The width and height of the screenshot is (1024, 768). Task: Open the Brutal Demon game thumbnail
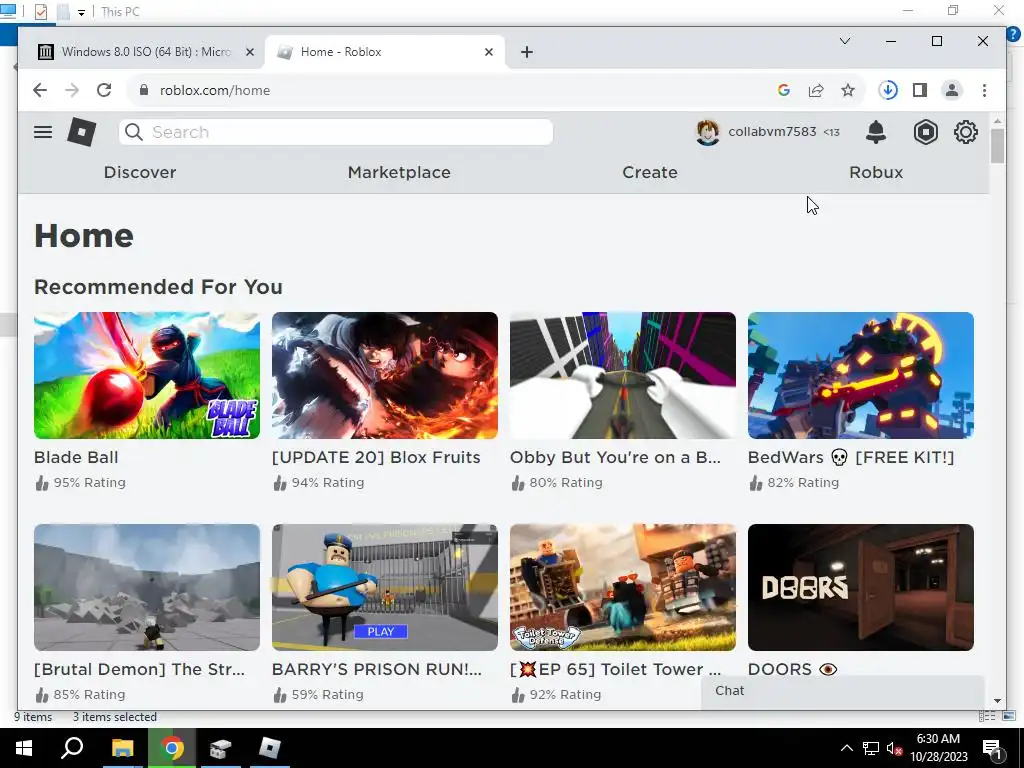click(147, 587)
